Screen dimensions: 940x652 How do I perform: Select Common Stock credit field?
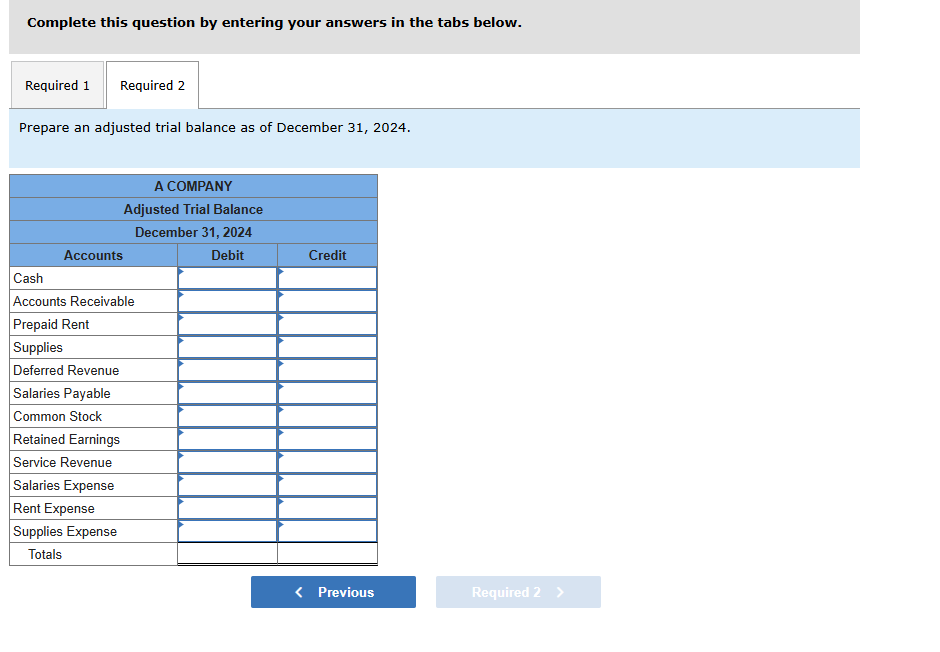[328, 416]
